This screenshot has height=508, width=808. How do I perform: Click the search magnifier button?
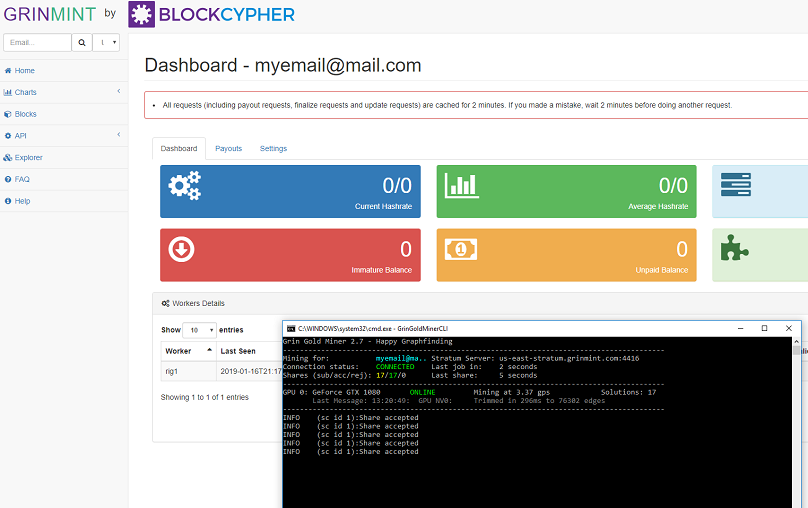[x=82, y=43]
